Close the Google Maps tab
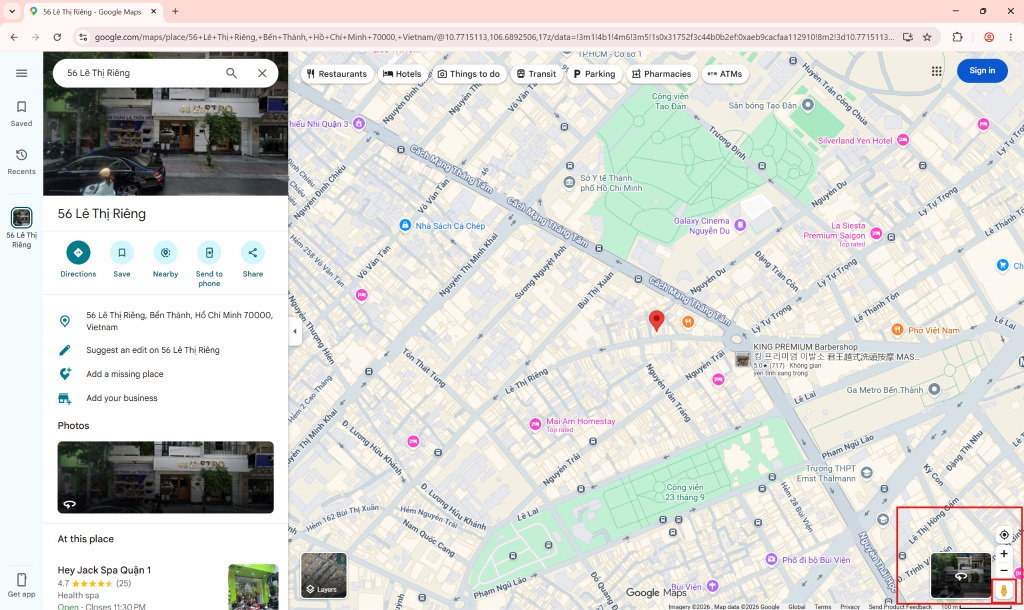Viewport: 1024px width, 610px height. click(x=153, y=11)
